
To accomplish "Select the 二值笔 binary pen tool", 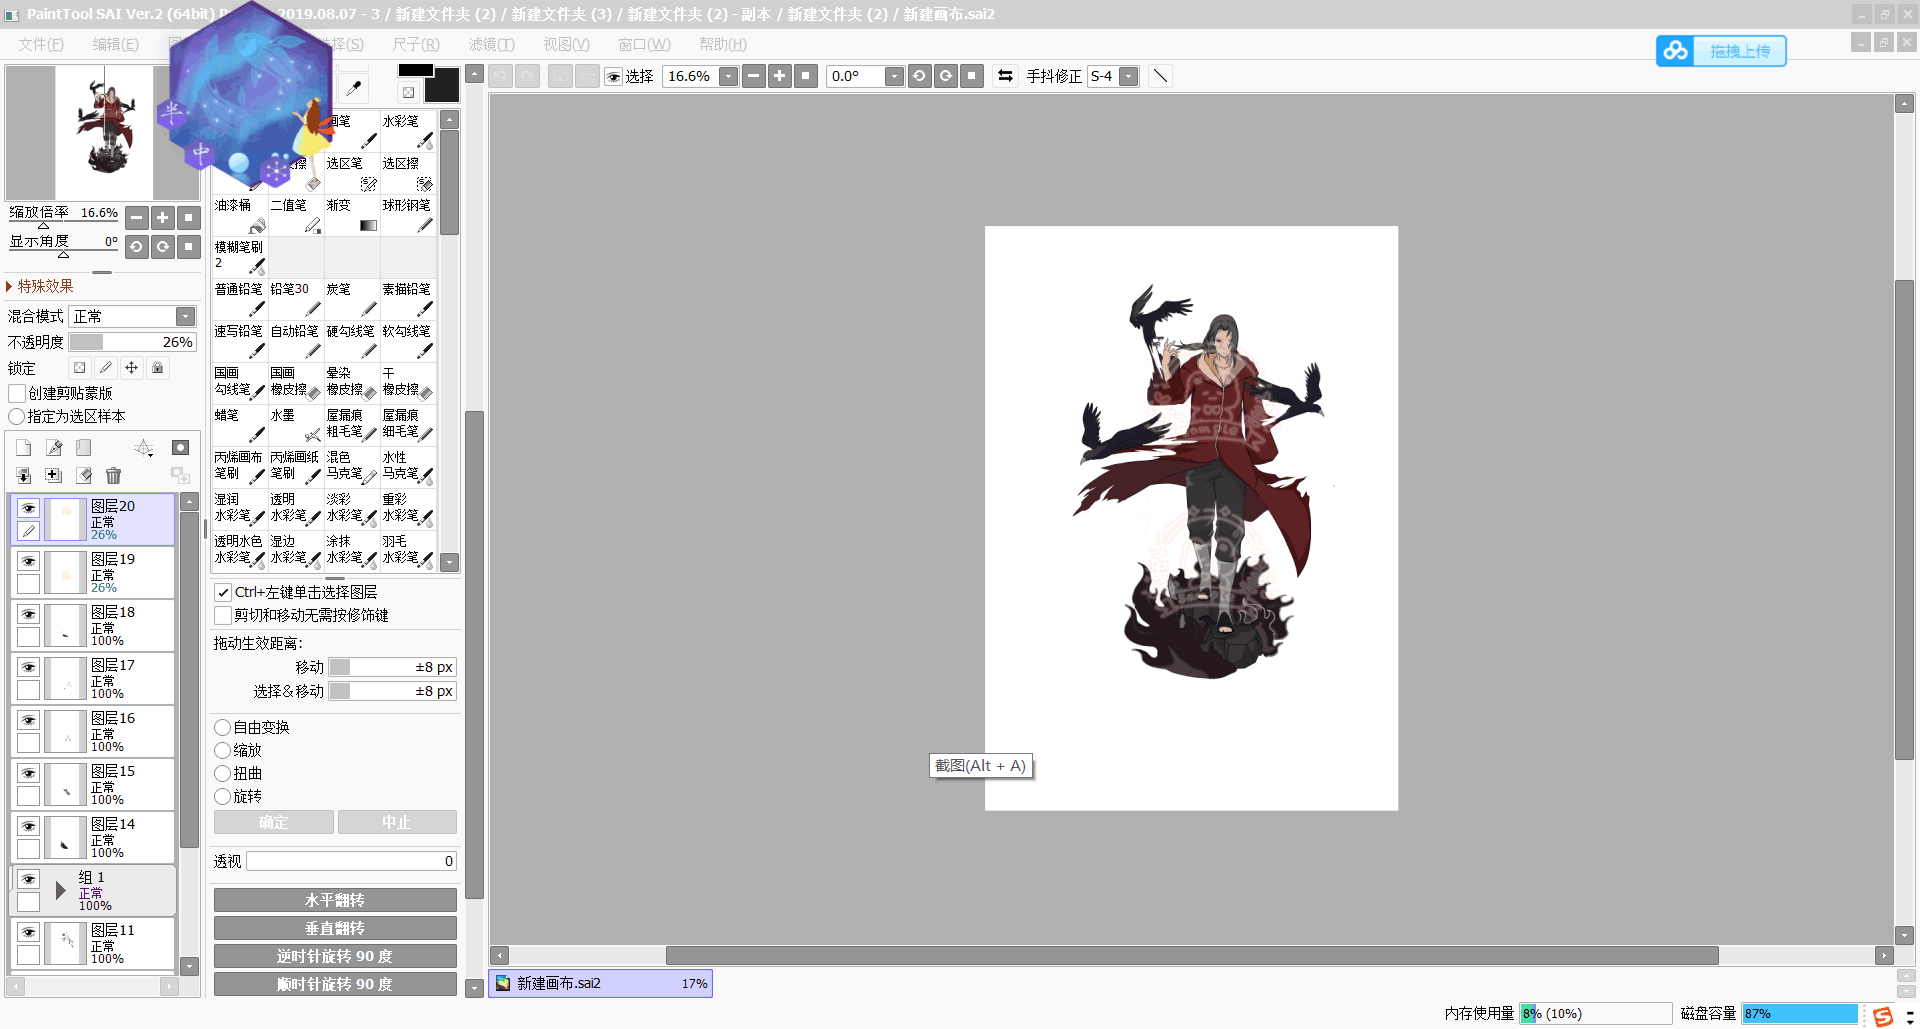I will click(296, 216).
